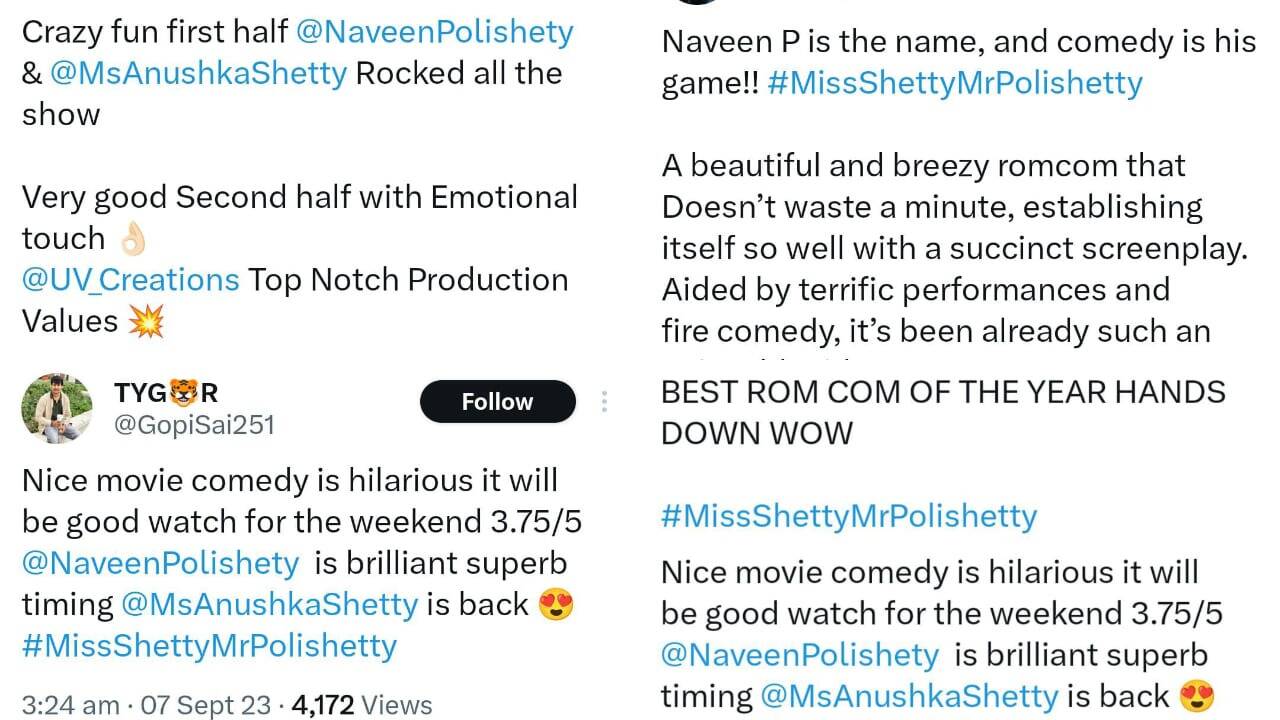Click @MsAnushkaShetty in the GopiSai251 tweet
1280x720 pixels.
[x=269, y=605]
